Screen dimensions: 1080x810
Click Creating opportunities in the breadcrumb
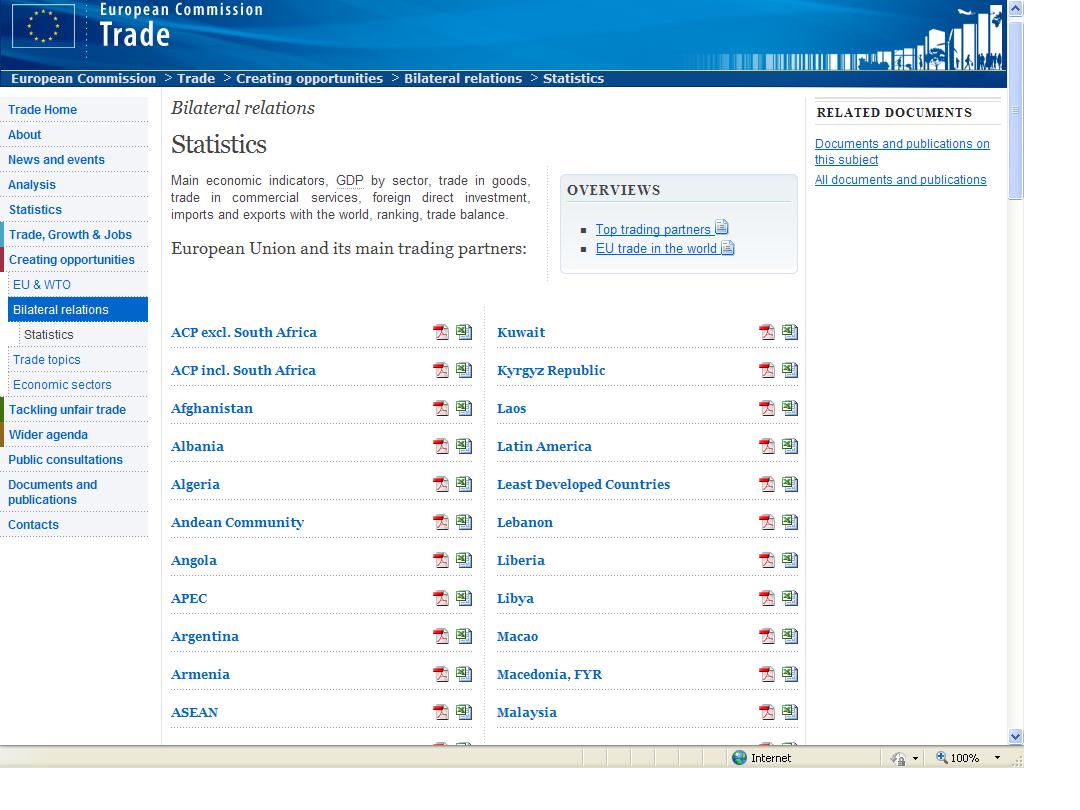(x=309, y=79)
